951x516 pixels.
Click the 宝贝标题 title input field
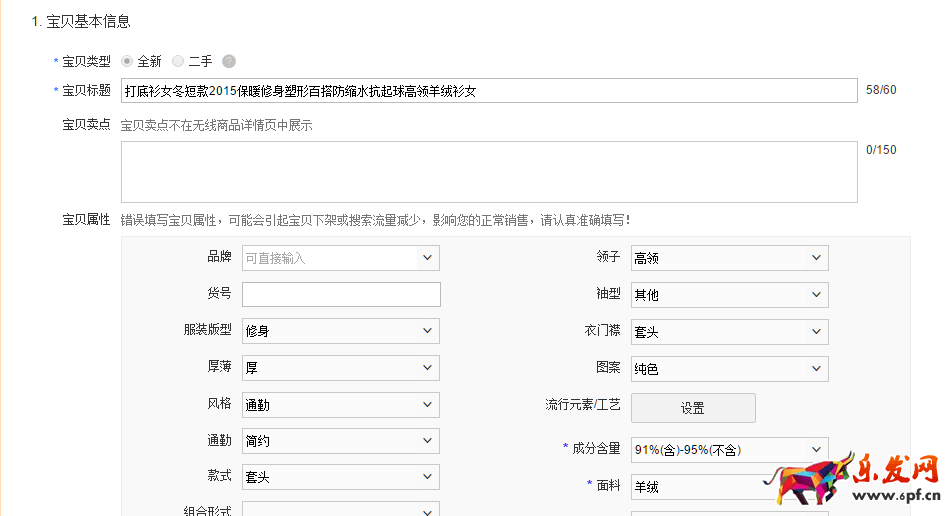pos(488,91)
